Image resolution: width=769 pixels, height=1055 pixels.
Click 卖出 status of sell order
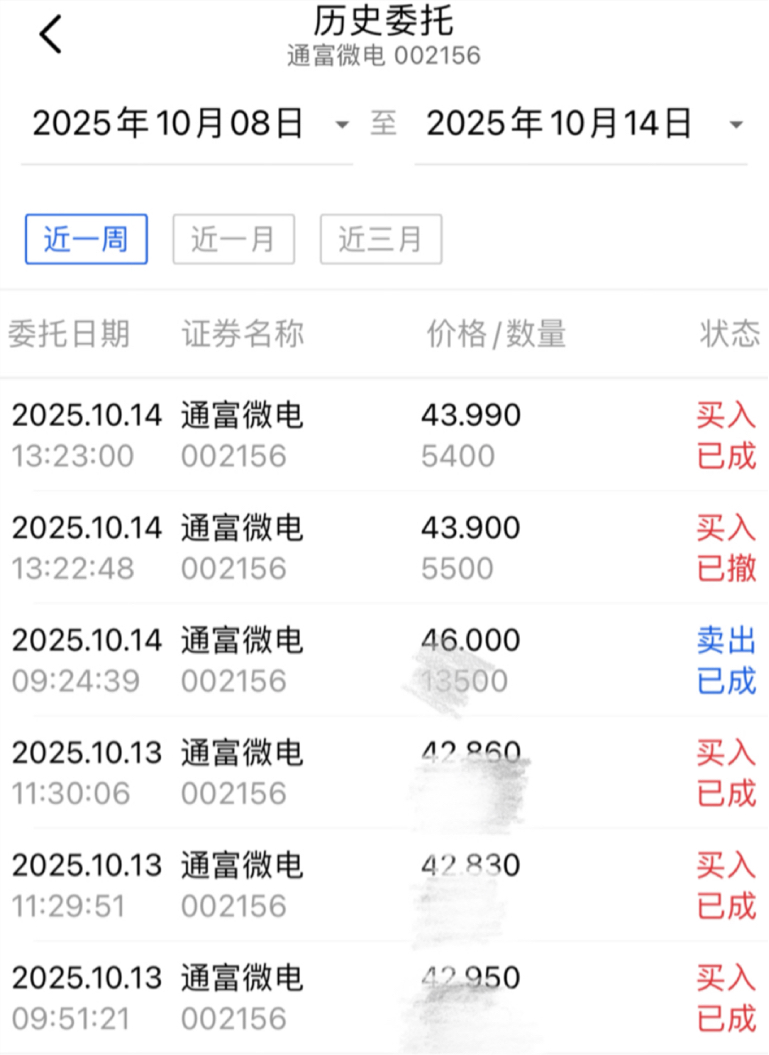tap(727, 640)
